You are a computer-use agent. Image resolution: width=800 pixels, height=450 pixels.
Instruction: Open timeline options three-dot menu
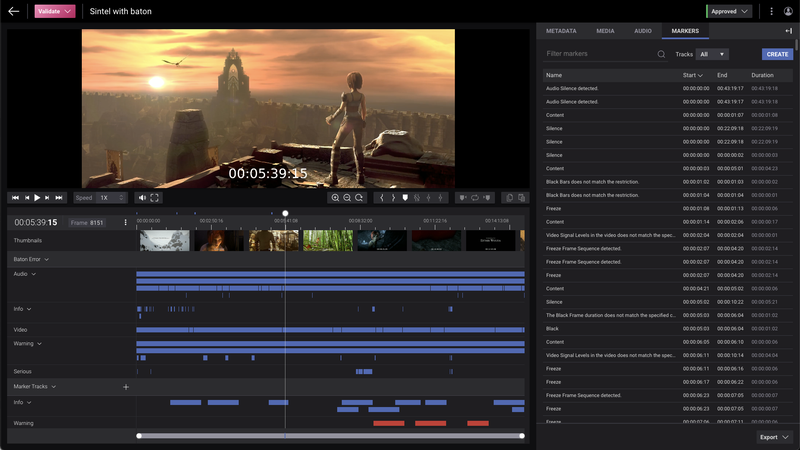[125, 223]
